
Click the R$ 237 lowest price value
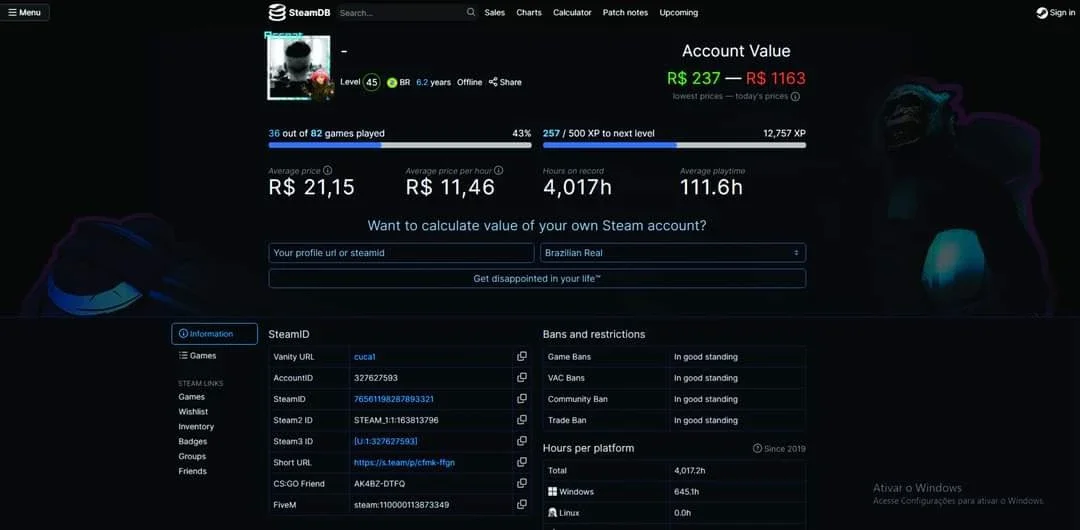pos(694,78)
